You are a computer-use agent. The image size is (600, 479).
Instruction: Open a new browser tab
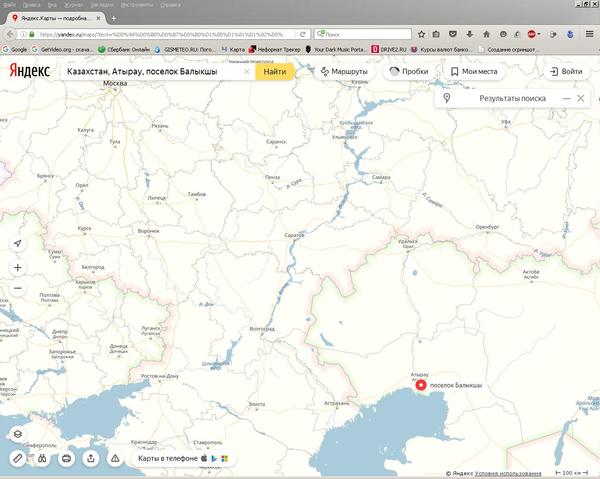(114, 18)
